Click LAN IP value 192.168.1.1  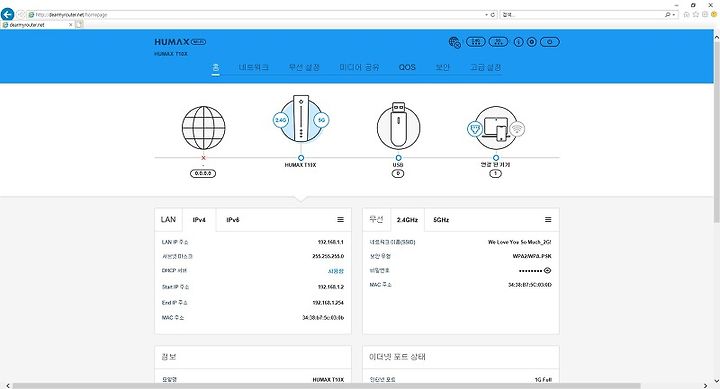[331, 242]
